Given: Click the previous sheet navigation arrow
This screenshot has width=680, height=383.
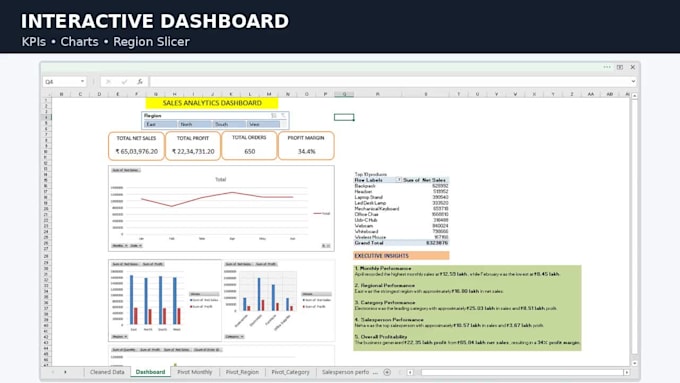Looking at the screenshot, I should pyautogui.click(x=53, y=372).
